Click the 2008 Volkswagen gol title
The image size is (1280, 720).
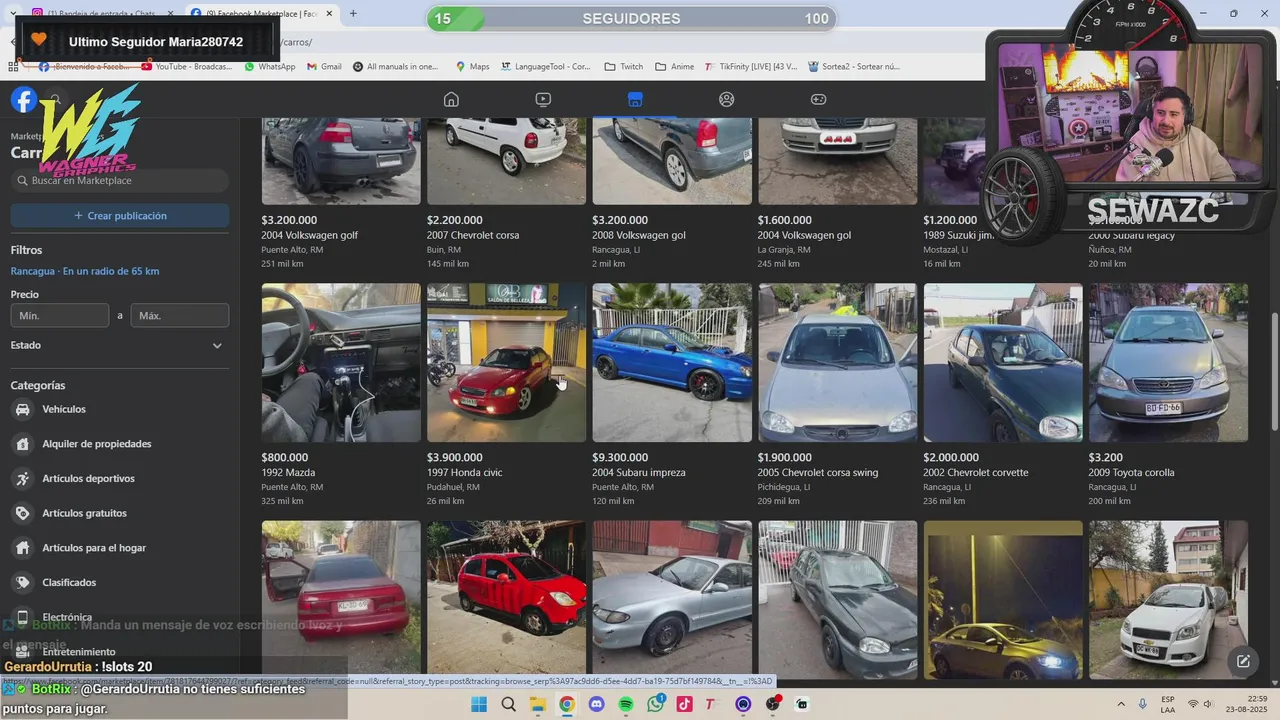pos(637,236)
